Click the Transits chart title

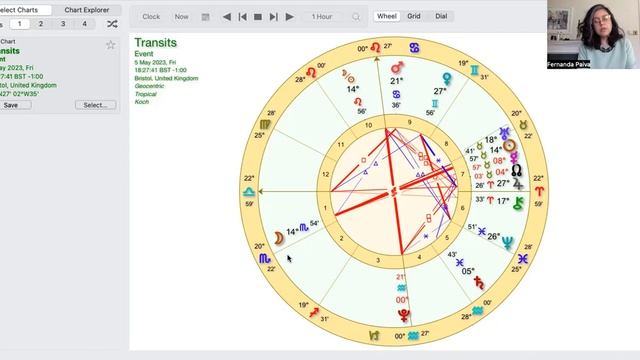click(x=156, y=42)
